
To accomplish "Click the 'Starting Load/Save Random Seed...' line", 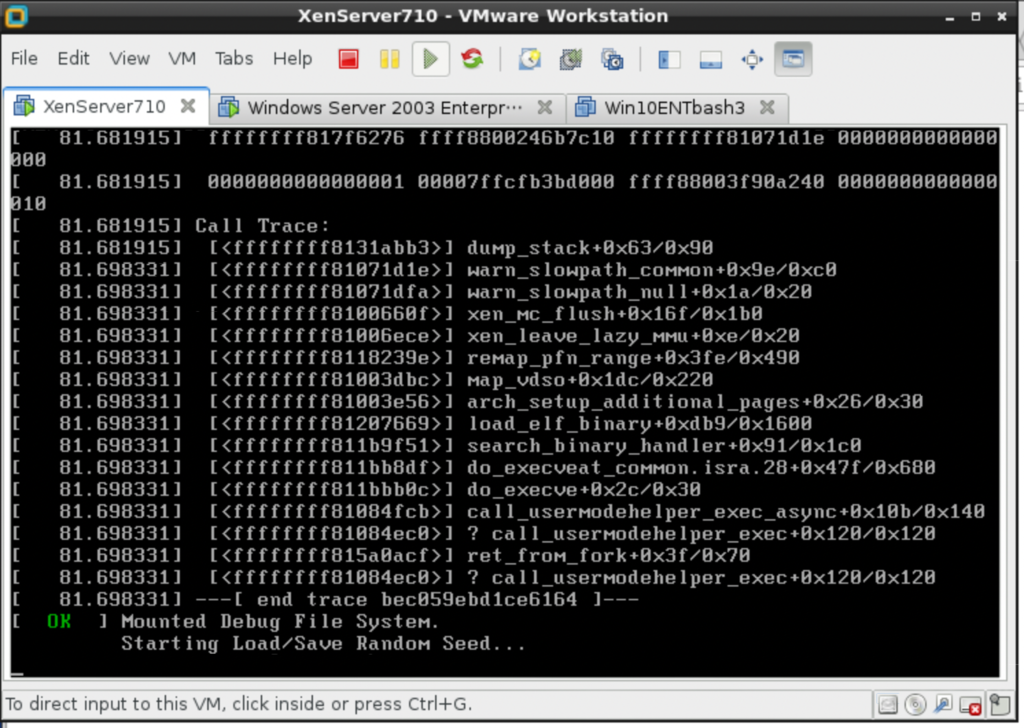I will (x=323, y=644).
